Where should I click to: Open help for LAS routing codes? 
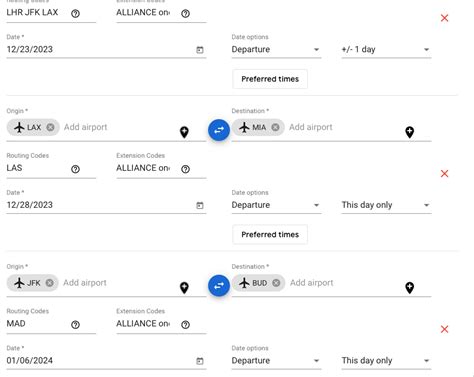point(76,169)
